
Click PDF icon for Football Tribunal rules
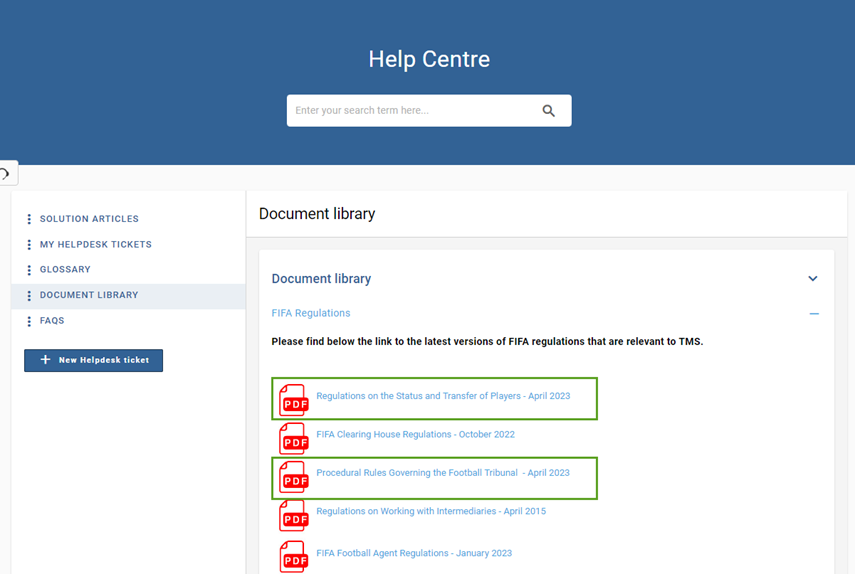294,477
